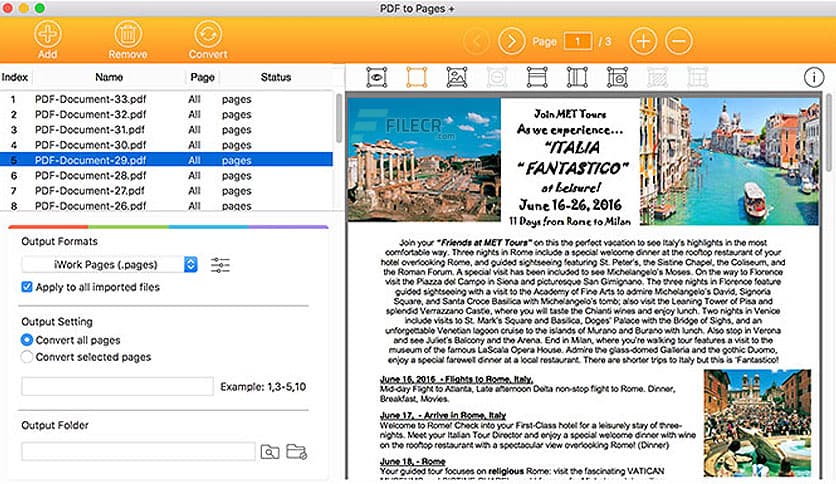The width and height of the screenshot is (836, 484).
Task: Click the disabled grid table tool
Action: click(697, 77)
